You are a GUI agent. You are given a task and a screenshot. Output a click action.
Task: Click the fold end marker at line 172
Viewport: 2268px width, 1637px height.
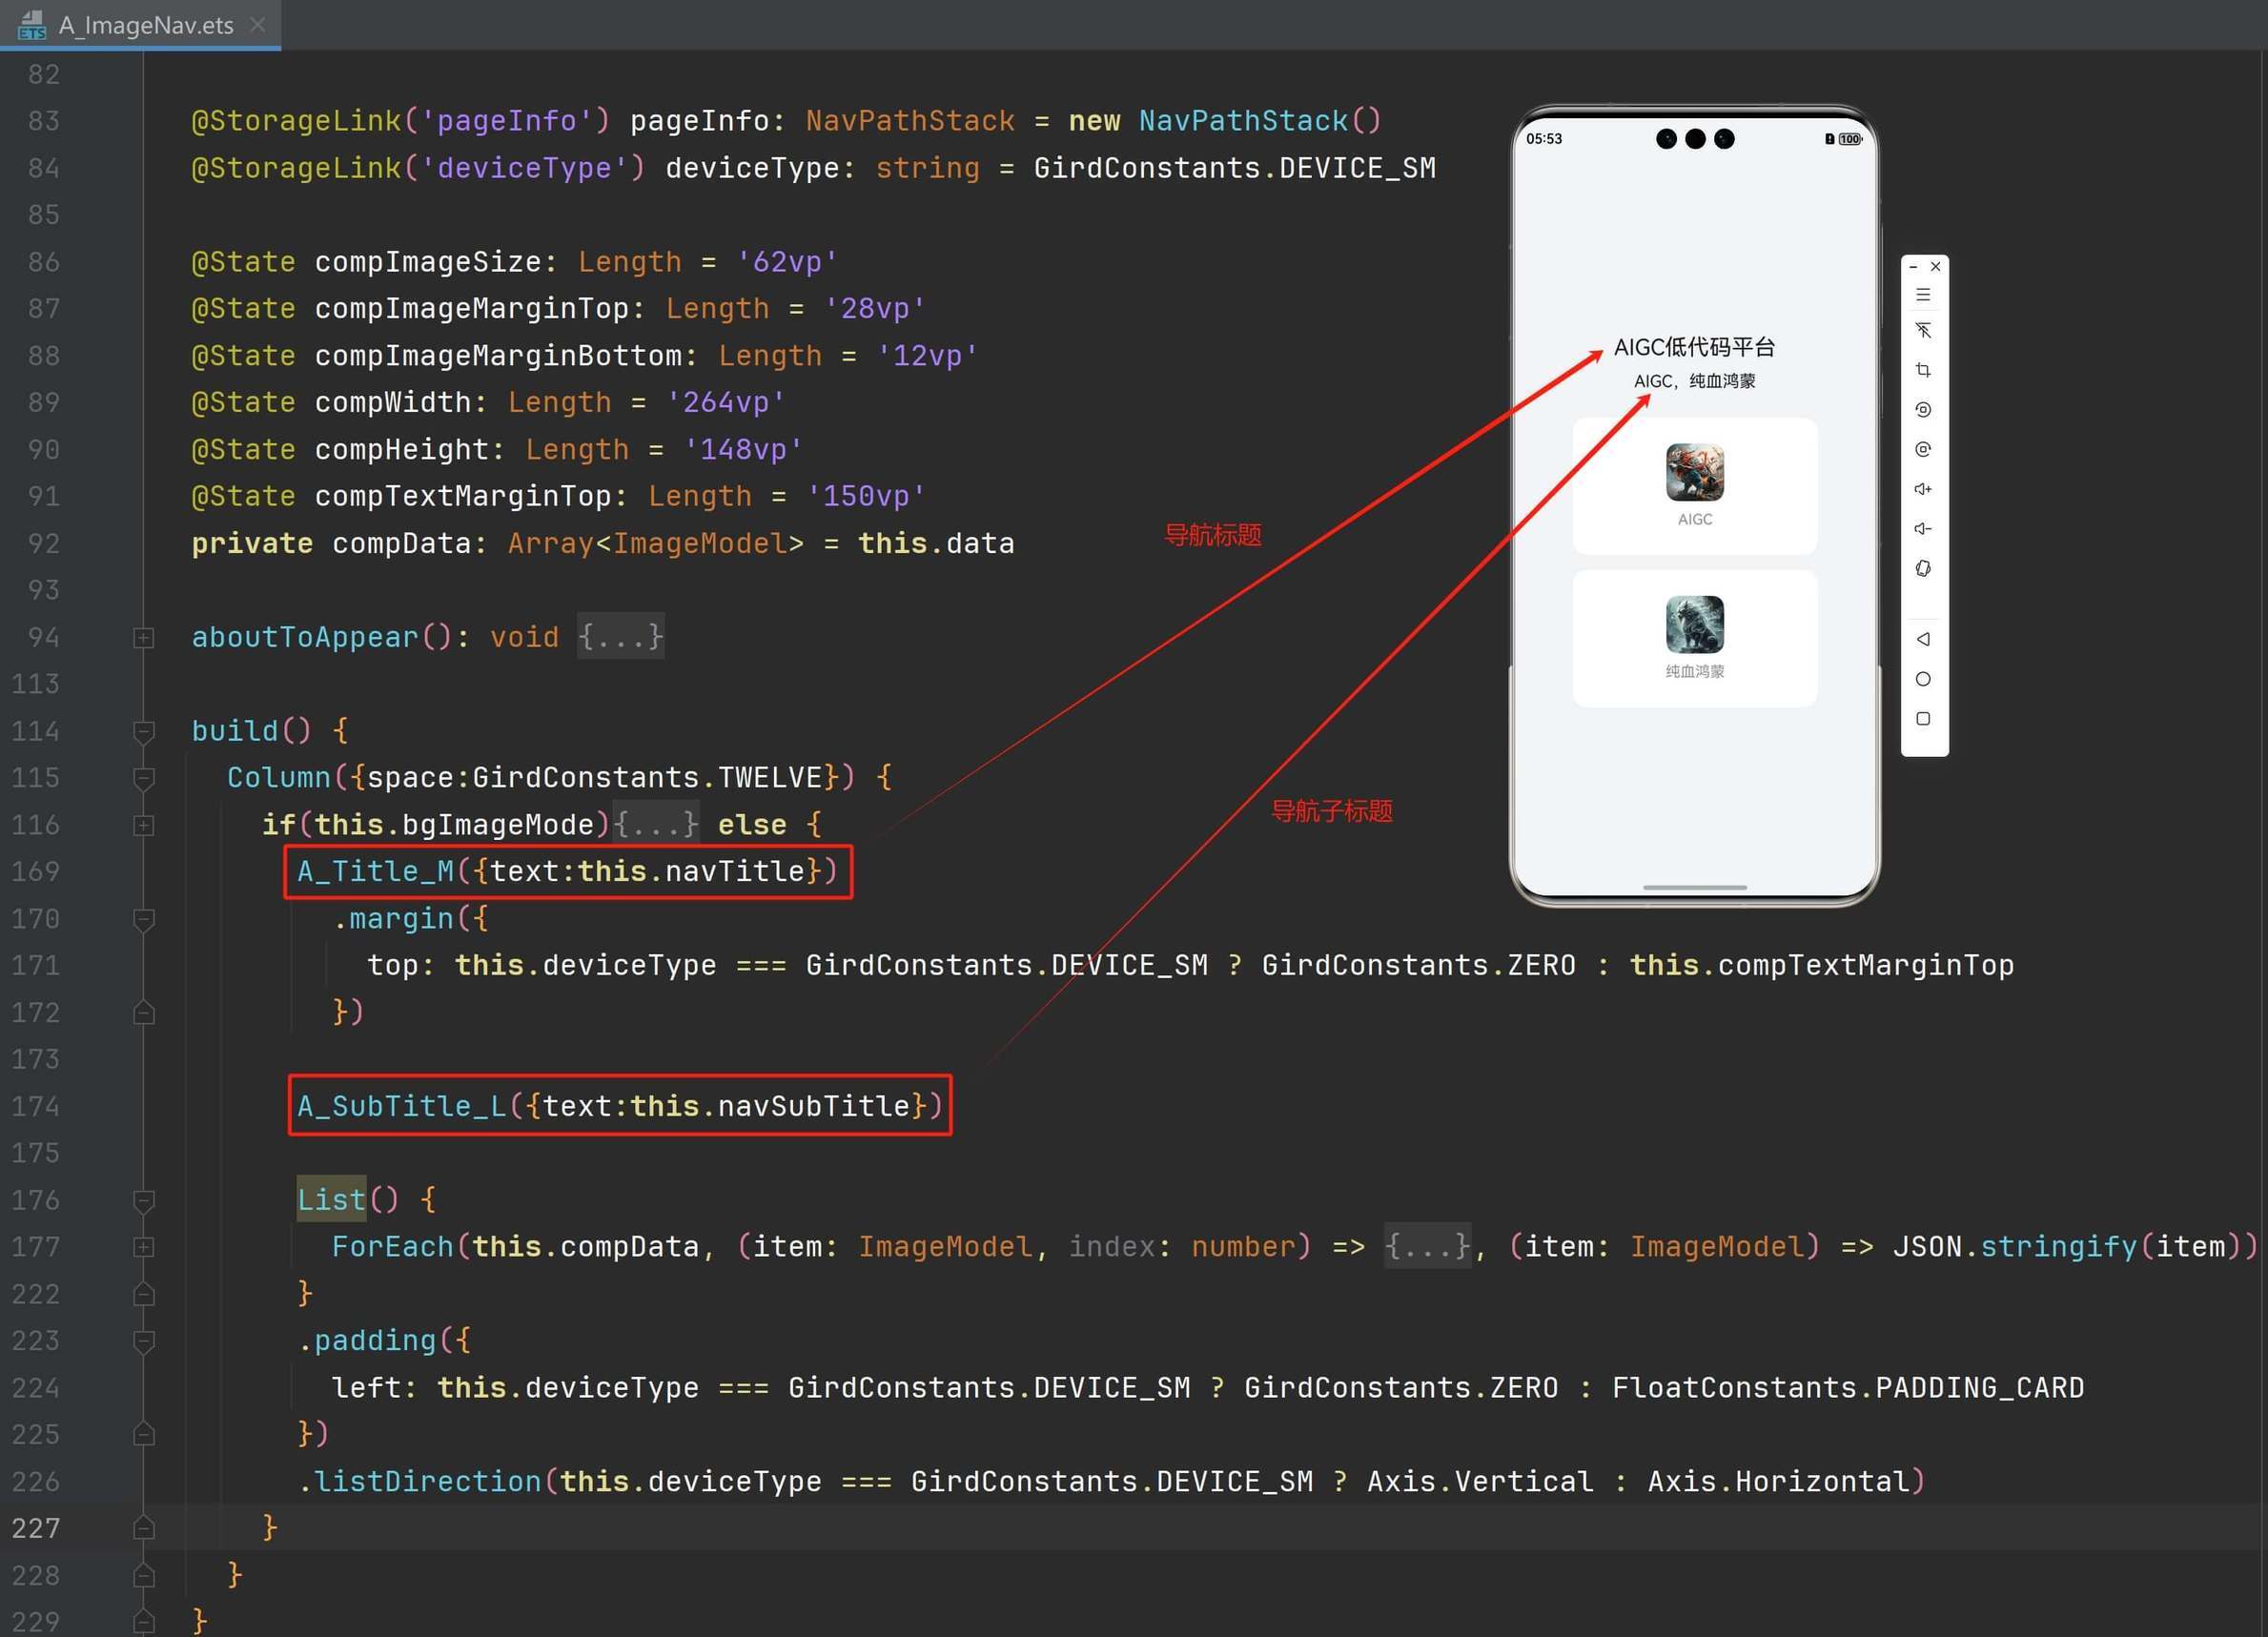coord(143,1013)
